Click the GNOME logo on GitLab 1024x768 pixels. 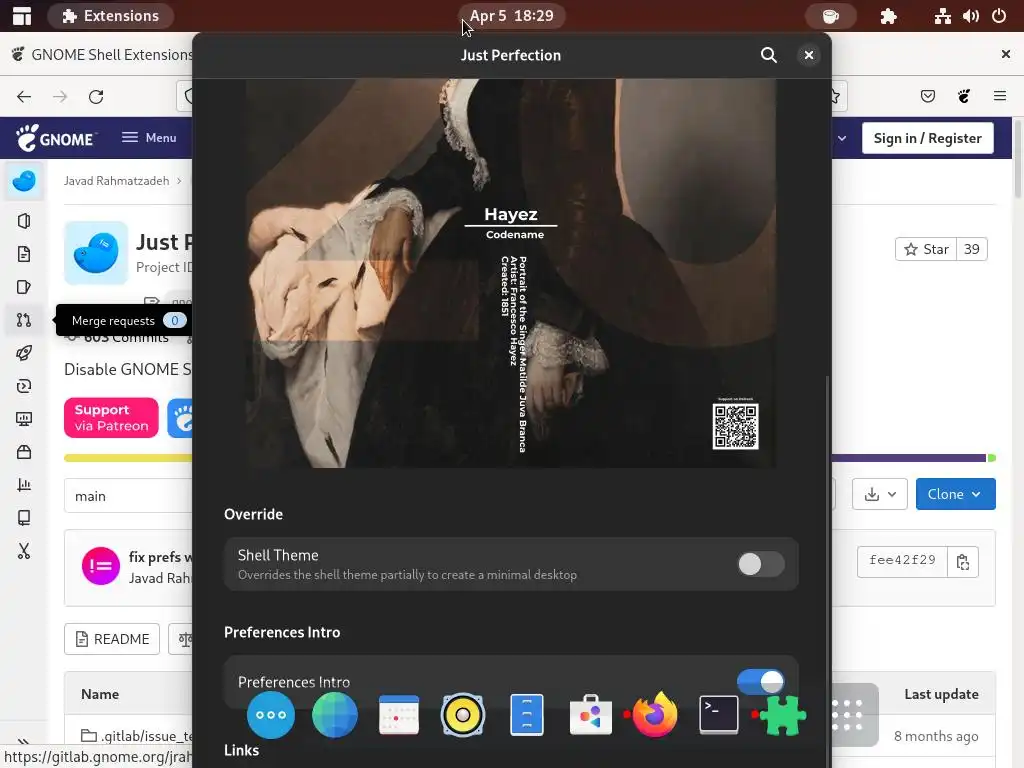56,138
